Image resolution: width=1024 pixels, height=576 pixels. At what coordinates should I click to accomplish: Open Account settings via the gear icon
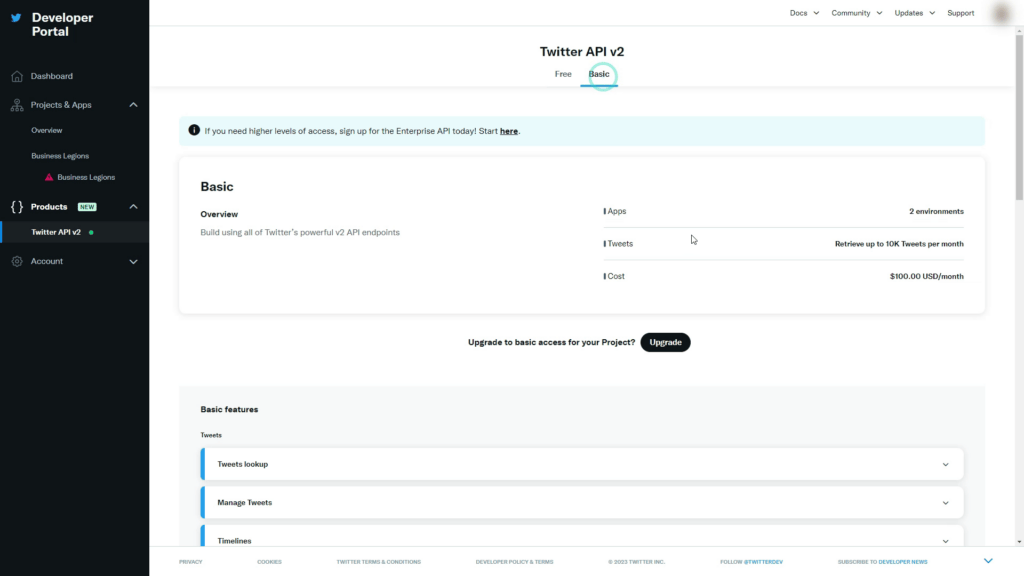16,261
